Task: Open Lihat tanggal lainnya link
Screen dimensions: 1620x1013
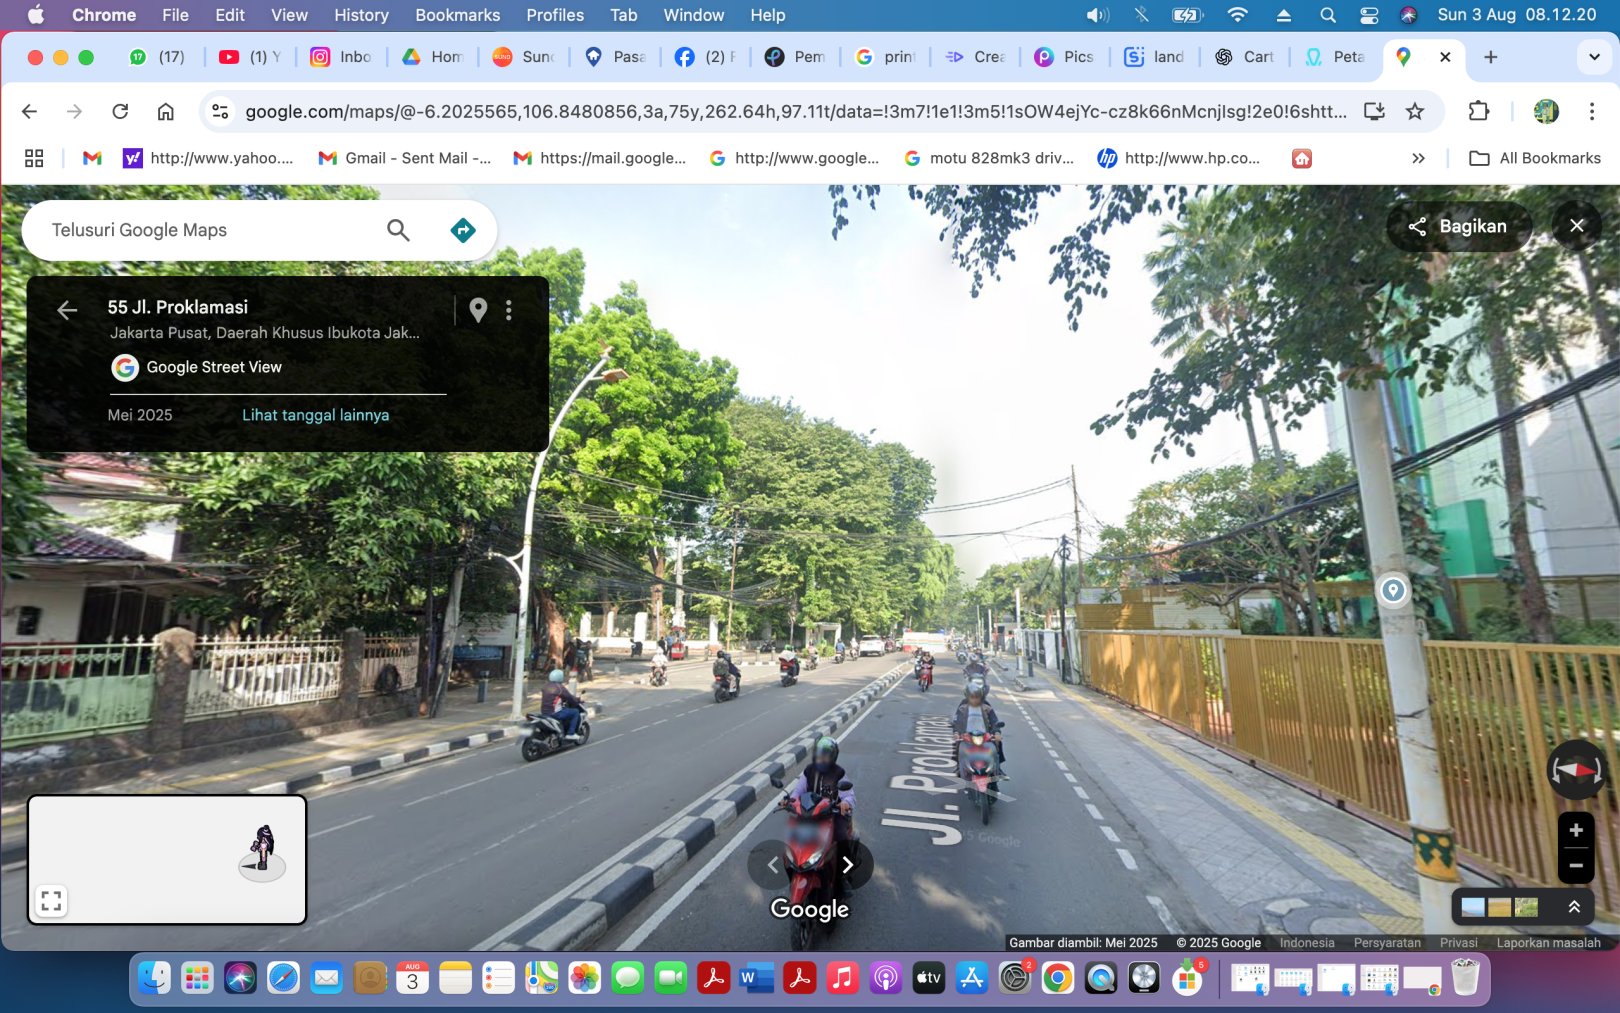Action: coord(315,415)
